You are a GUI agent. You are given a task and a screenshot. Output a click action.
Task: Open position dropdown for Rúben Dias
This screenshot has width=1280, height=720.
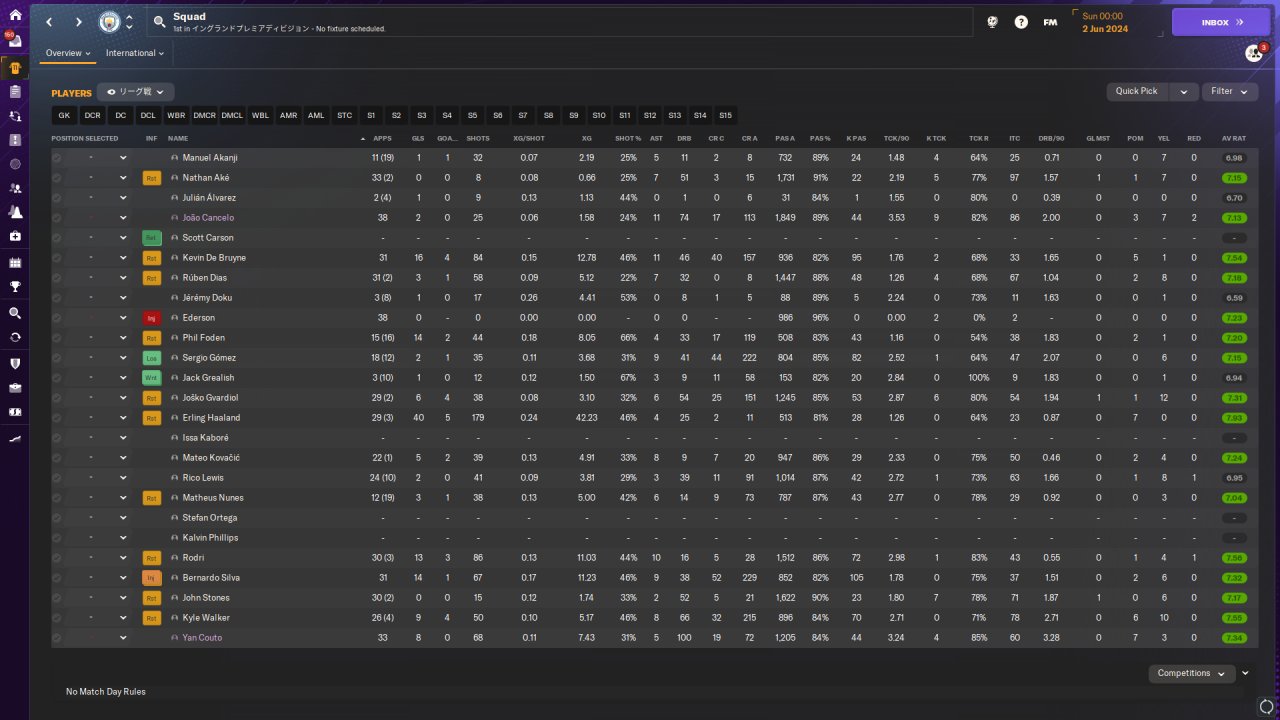click(x=123, y=278)
